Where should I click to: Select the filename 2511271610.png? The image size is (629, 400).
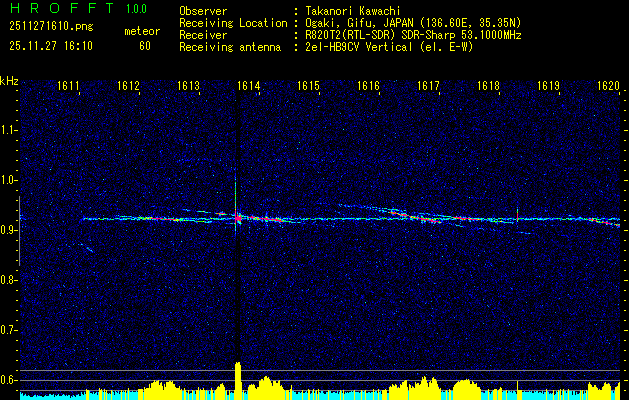pyautogui.click(x=51, y=27)
